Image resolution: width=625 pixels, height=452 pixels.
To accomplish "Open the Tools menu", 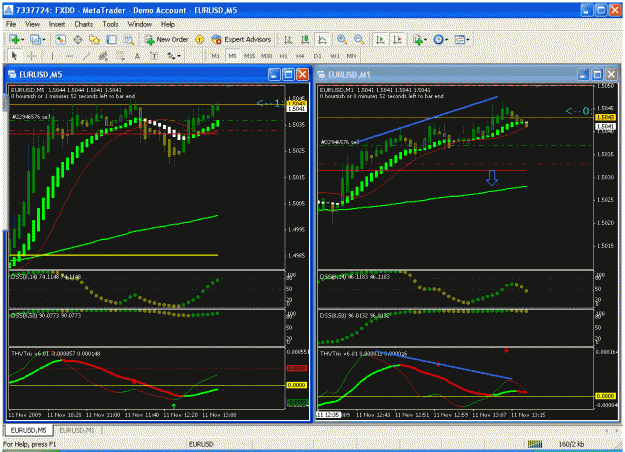I will [x=110, y=24].
